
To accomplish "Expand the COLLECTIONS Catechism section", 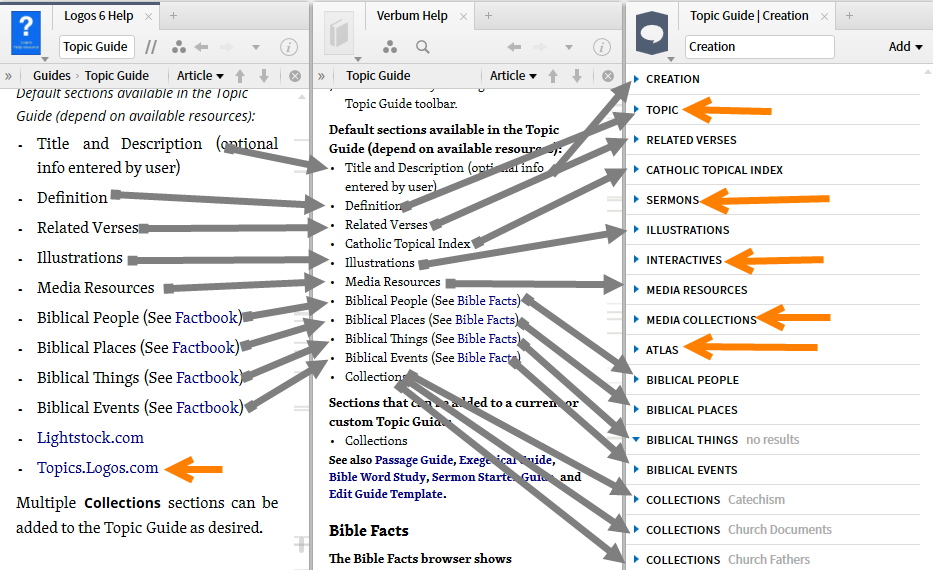I will click(x=636, y=500).
